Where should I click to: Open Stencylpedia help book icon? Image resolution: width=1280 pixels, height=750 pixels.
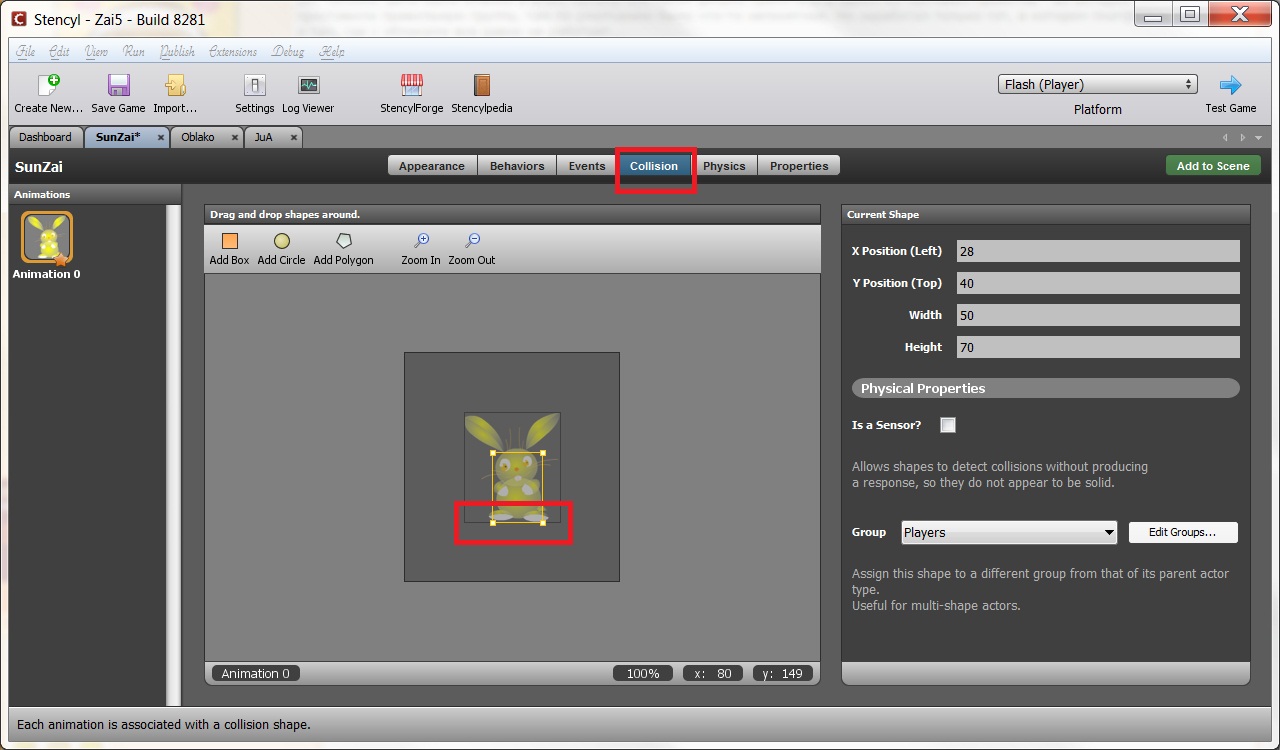click(x=482, y=86)
